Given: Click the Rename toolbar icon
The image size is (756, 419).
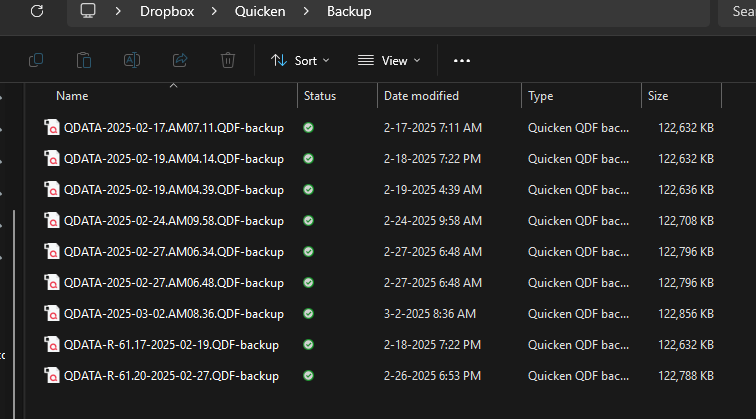Looking at the screenshot, I should tap(132, 60).
